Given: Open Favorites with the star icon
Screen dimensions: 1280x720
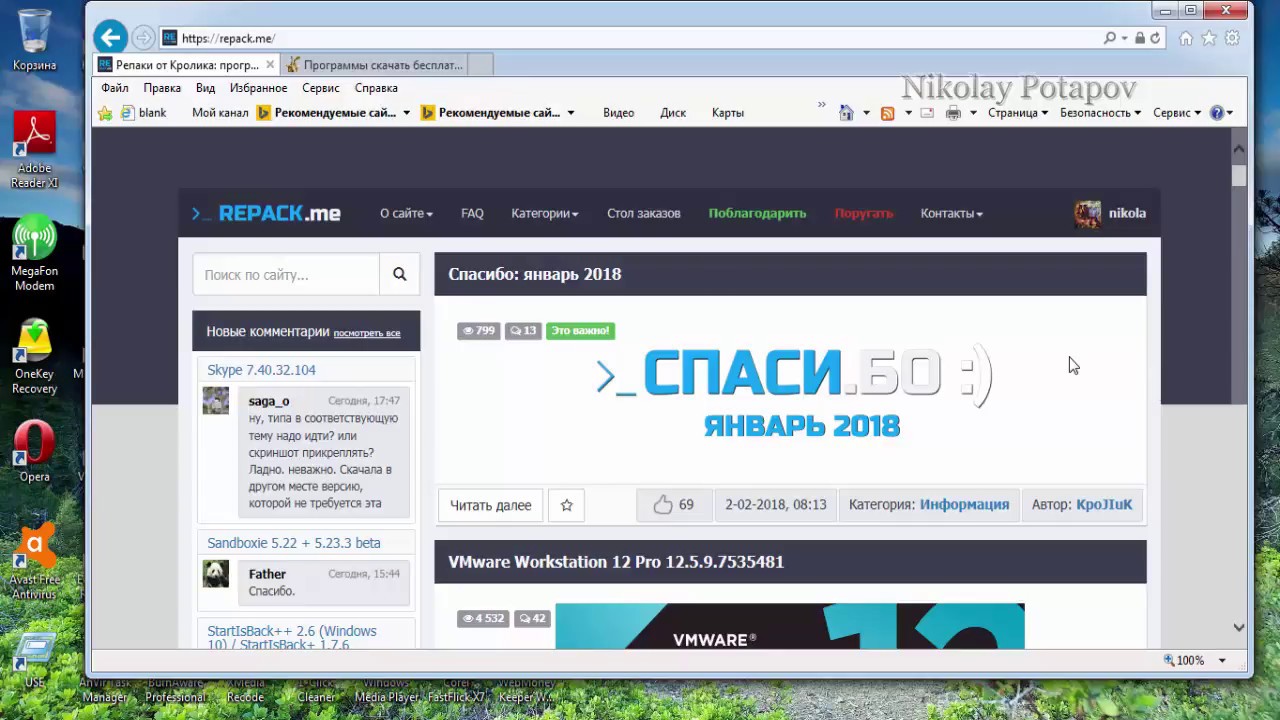Looking at the screenshot, I should click(x=1209, y=38).
